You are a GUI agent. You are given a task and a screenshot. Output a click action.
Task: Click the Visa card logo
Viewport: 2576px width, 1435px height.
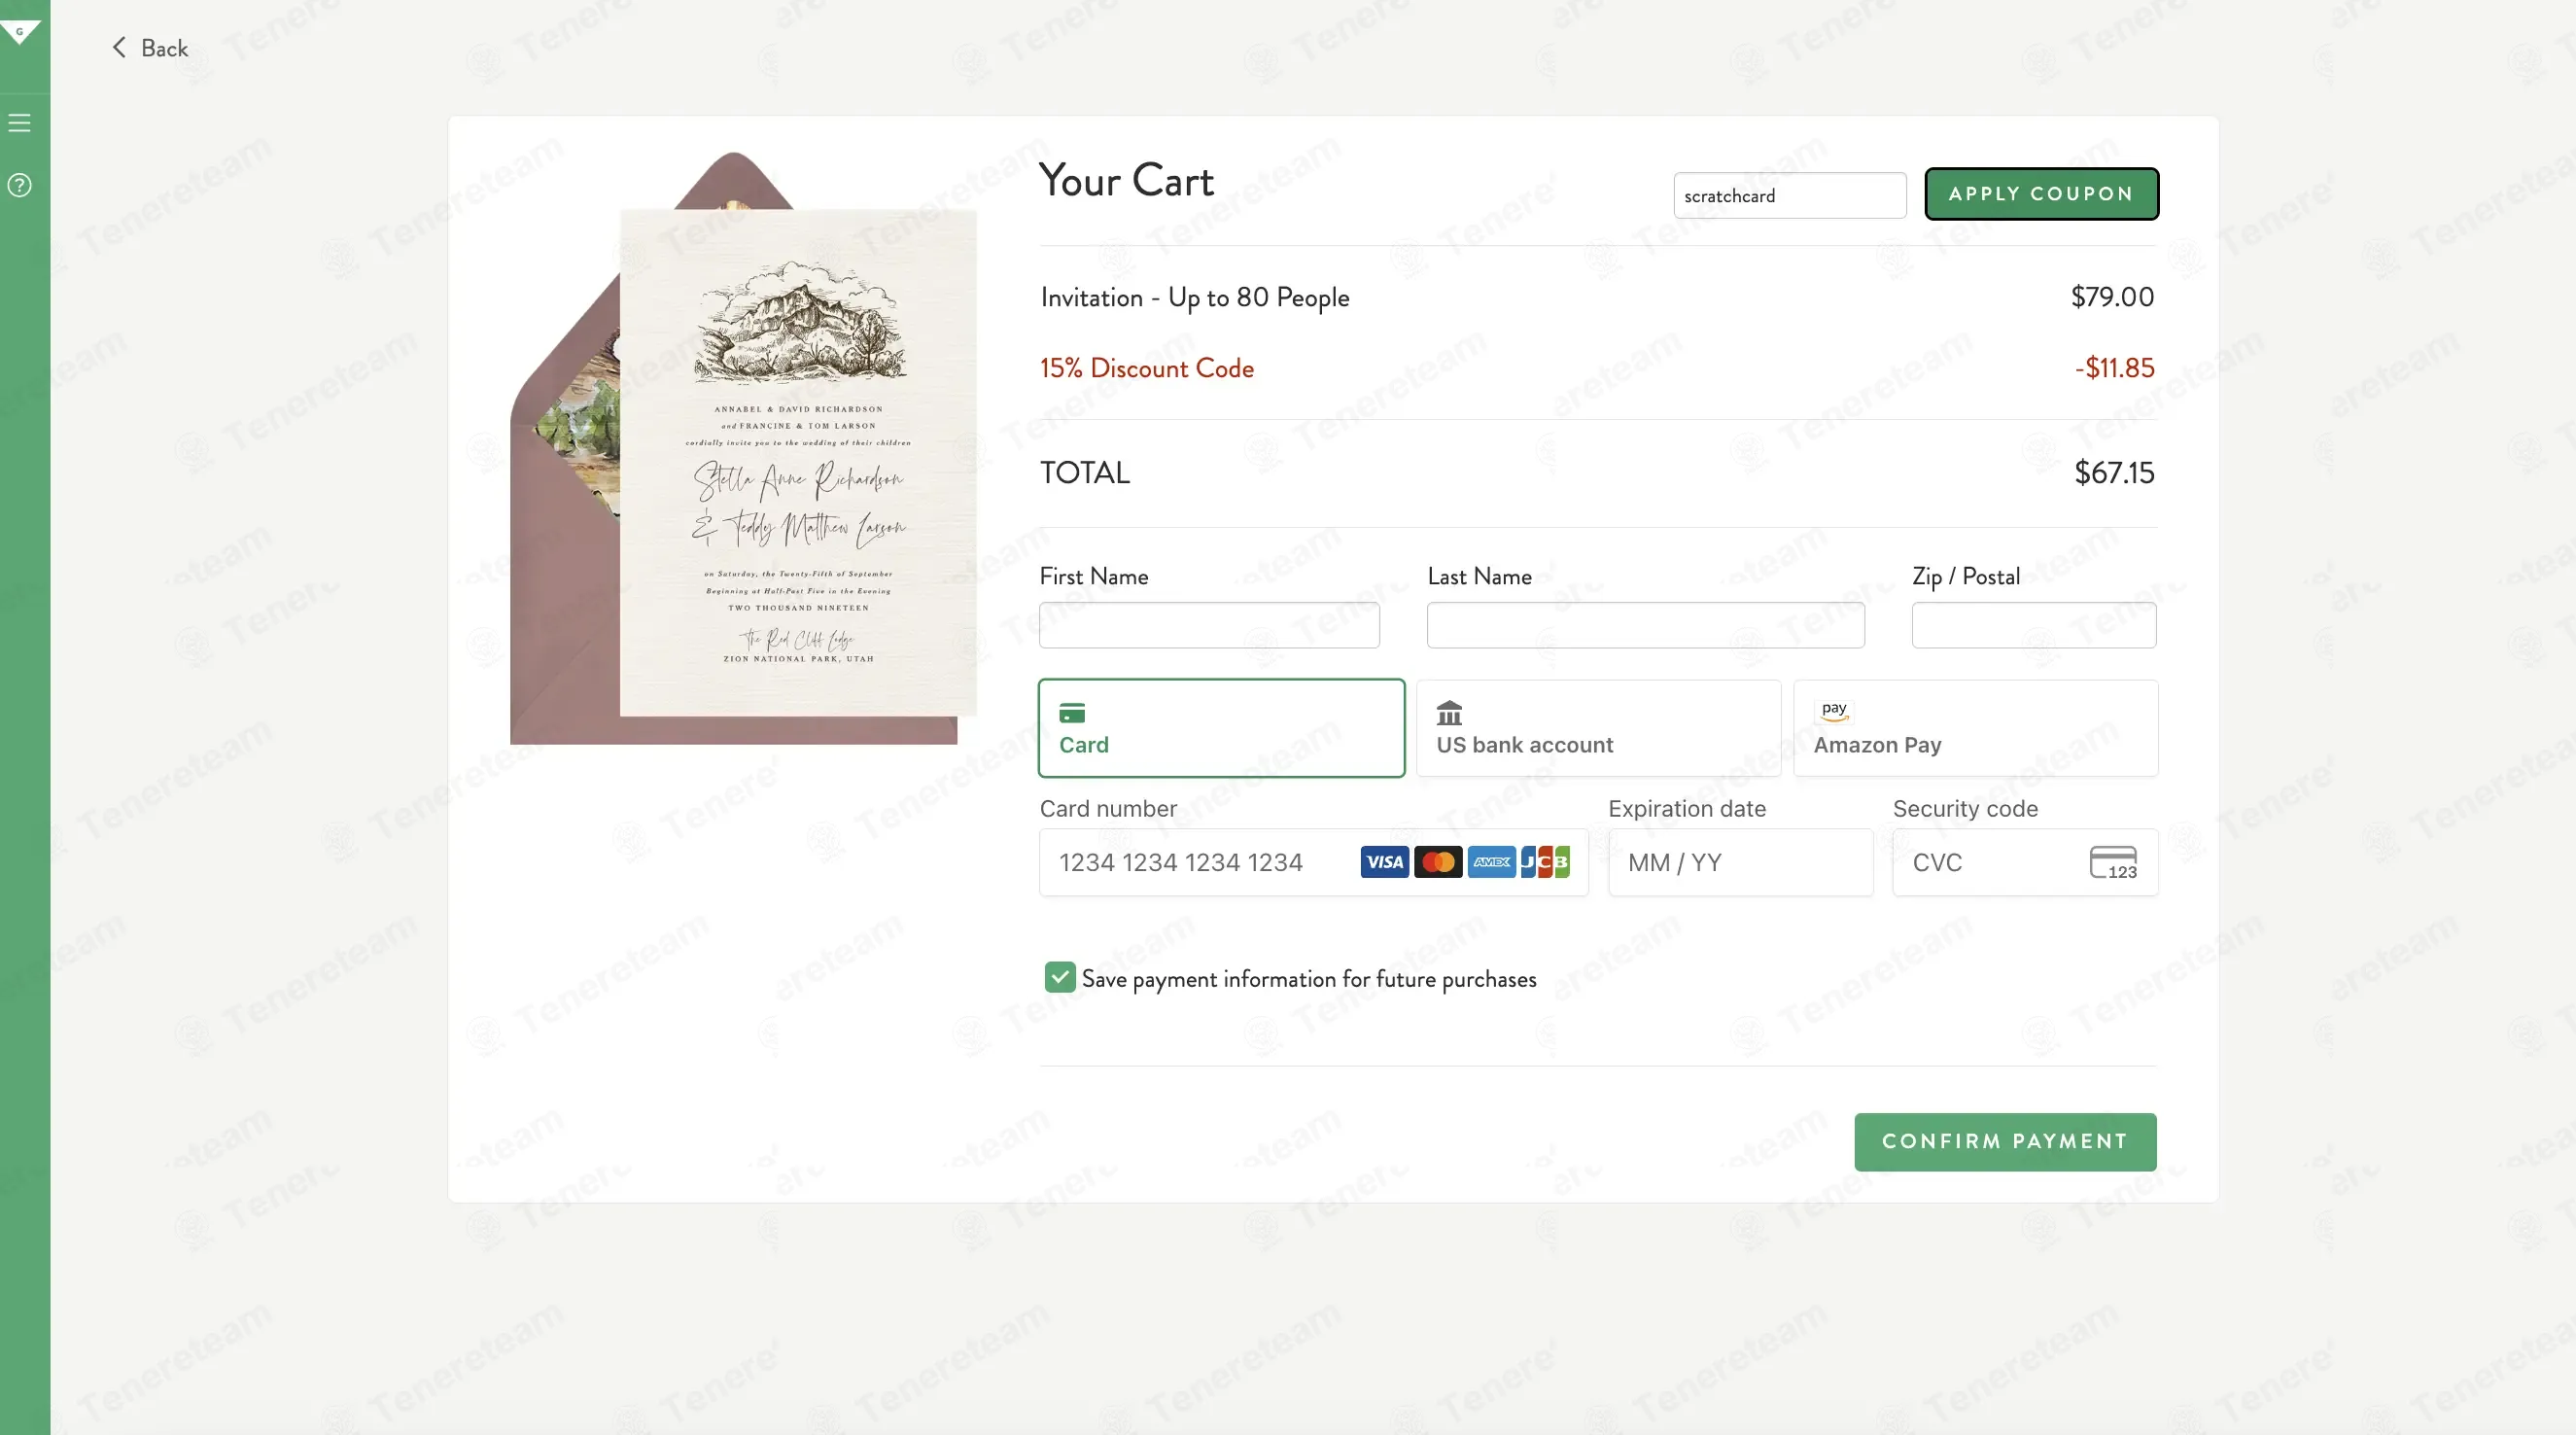point(1384,862)
